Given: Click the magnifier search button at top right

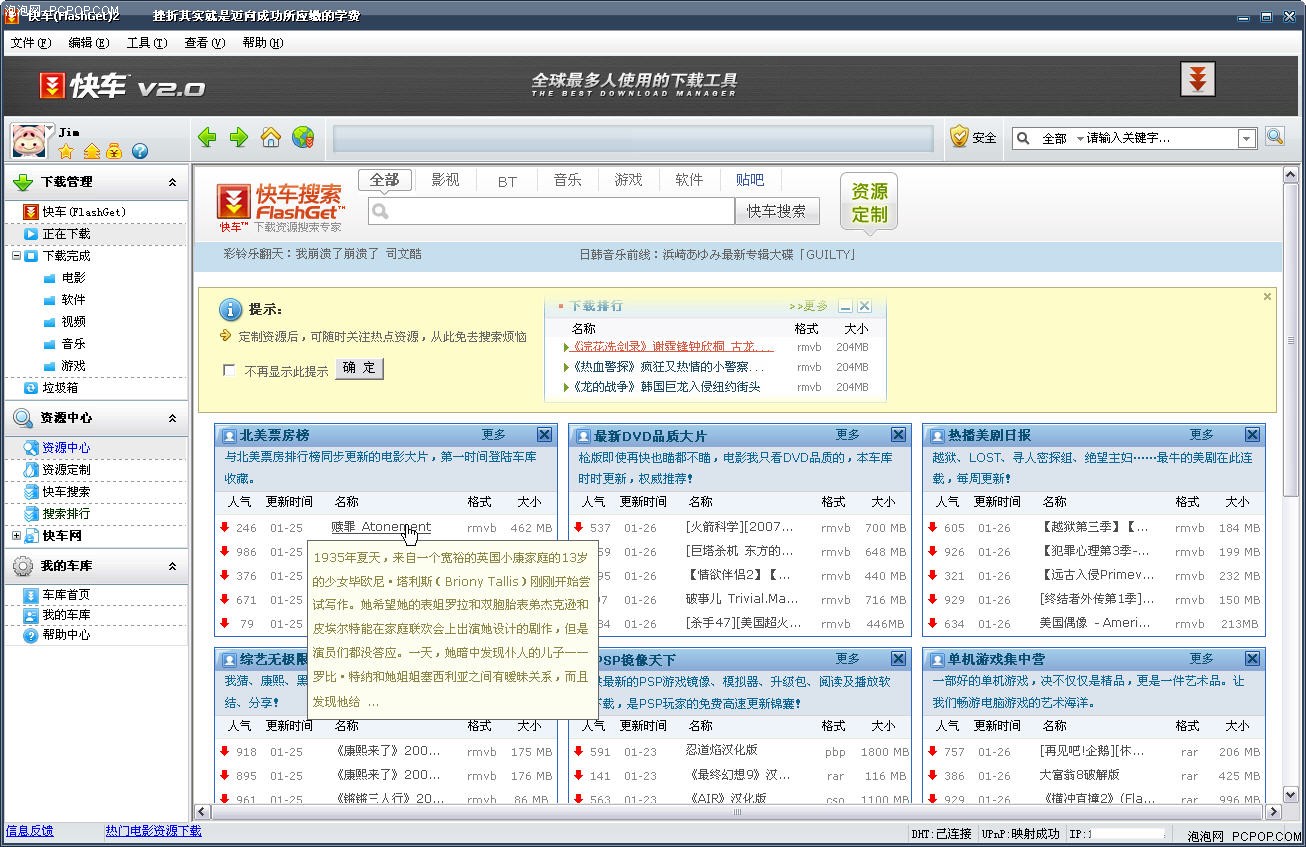Looking at the screenshot, I should click(1274, 137).
